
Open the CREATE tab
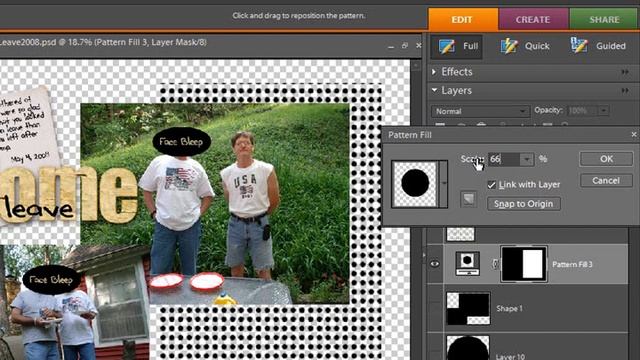pos(533,19)
